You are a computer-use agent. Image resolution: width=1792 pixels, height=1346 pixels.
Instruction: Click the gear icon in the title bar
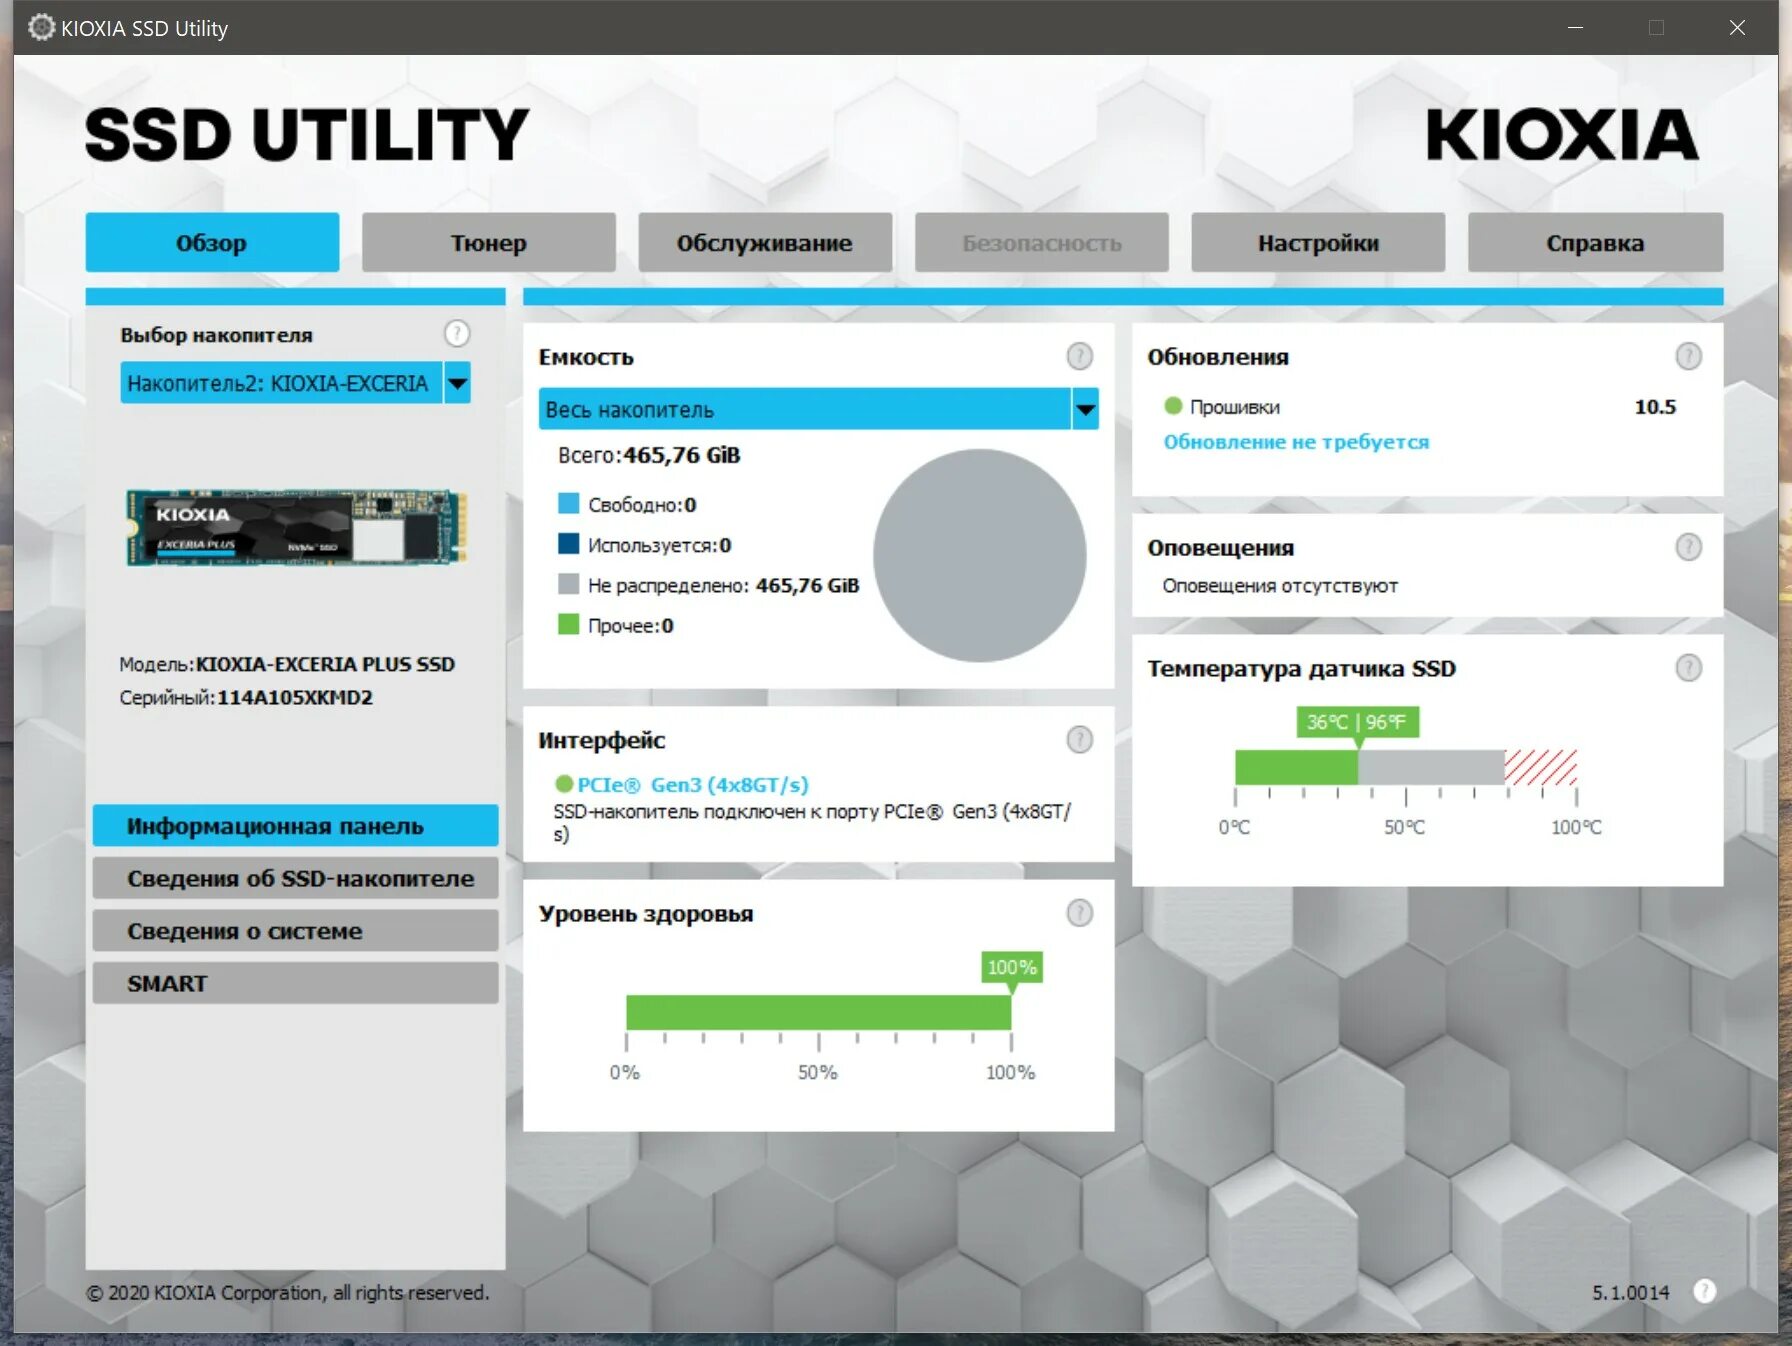pos(41,27)
